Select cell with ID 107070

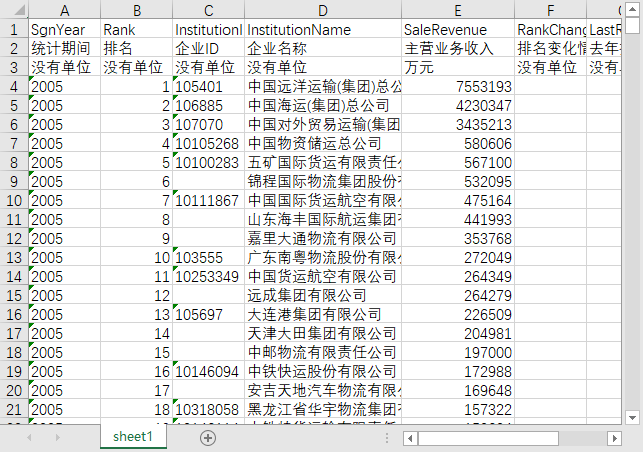[208, 124]
